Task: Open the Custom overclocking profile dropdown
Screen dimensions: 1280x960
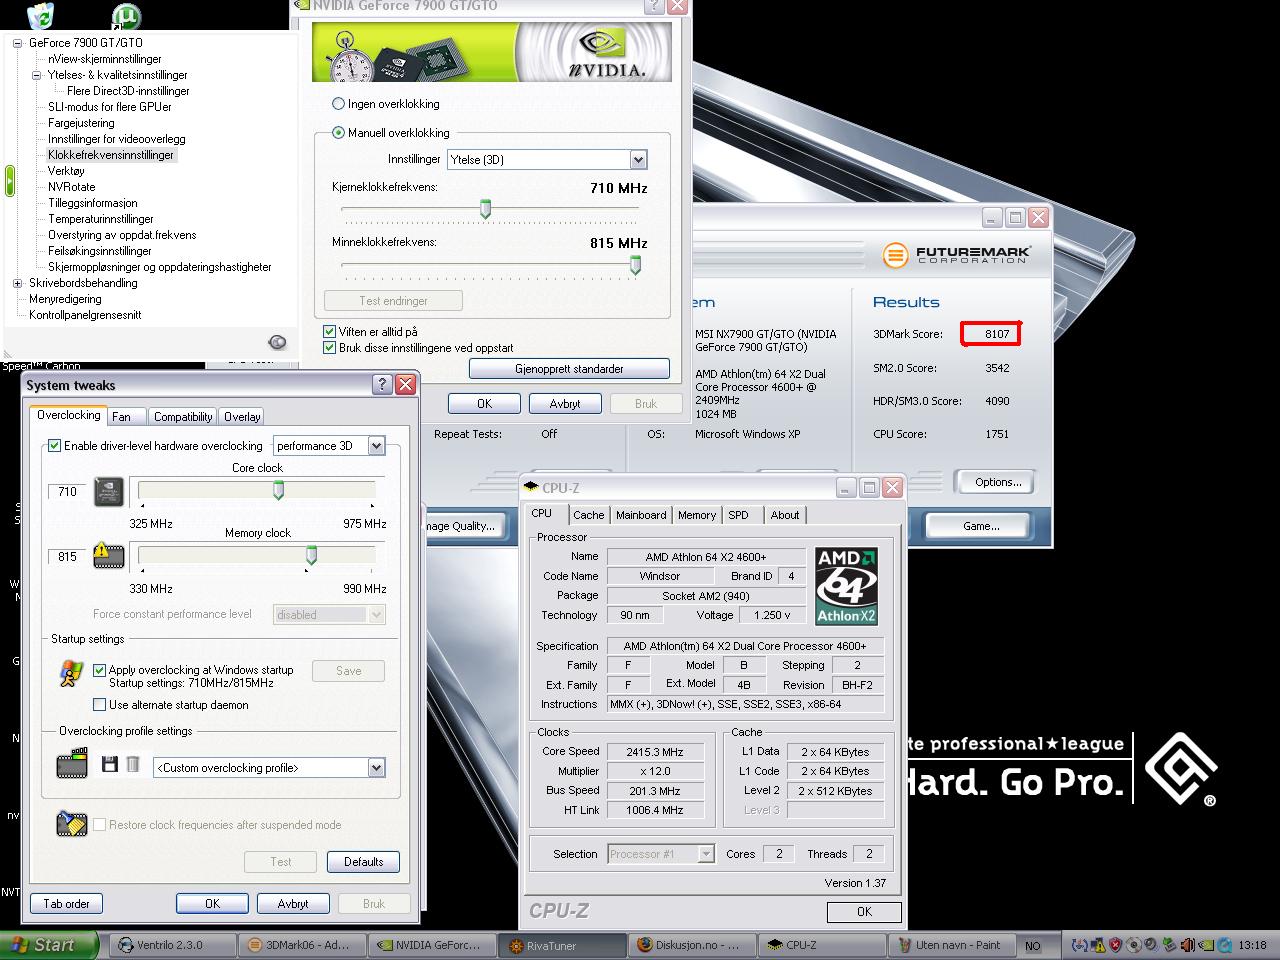Action: click(x=269, y=768)
